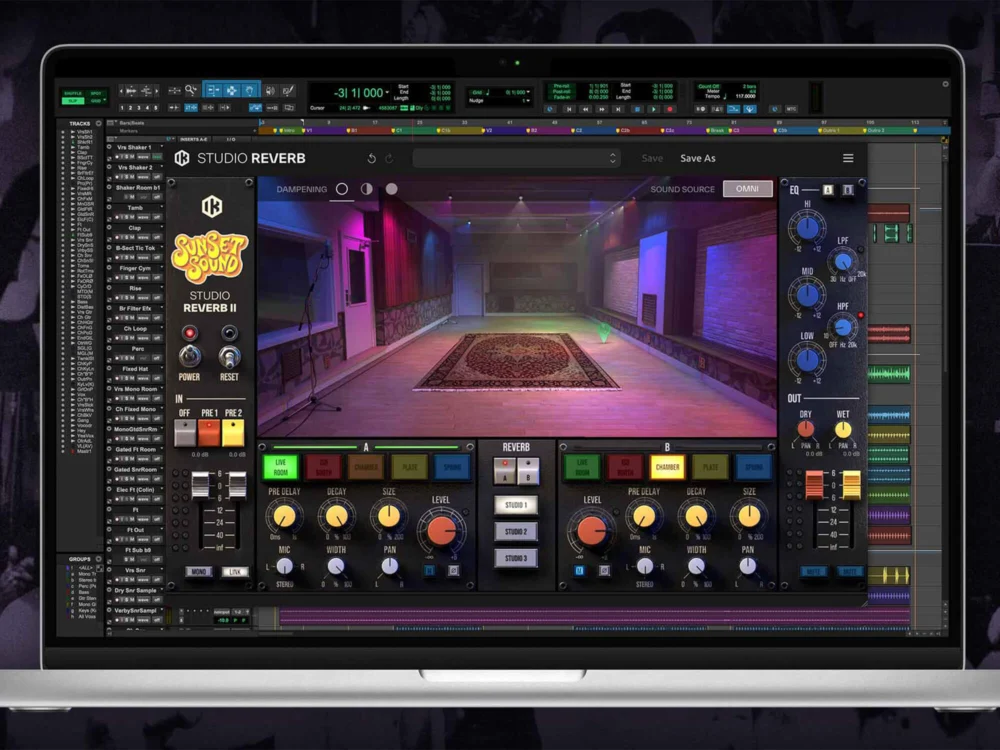Click the undo arrow in plugin header

point(372,158)
